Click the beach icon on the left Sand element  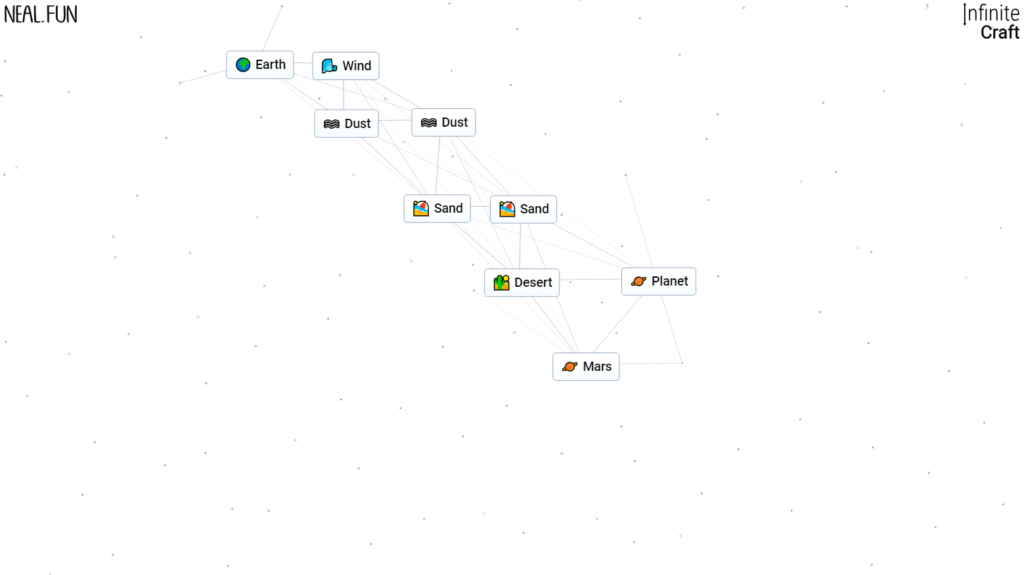[x=421, y=209]
